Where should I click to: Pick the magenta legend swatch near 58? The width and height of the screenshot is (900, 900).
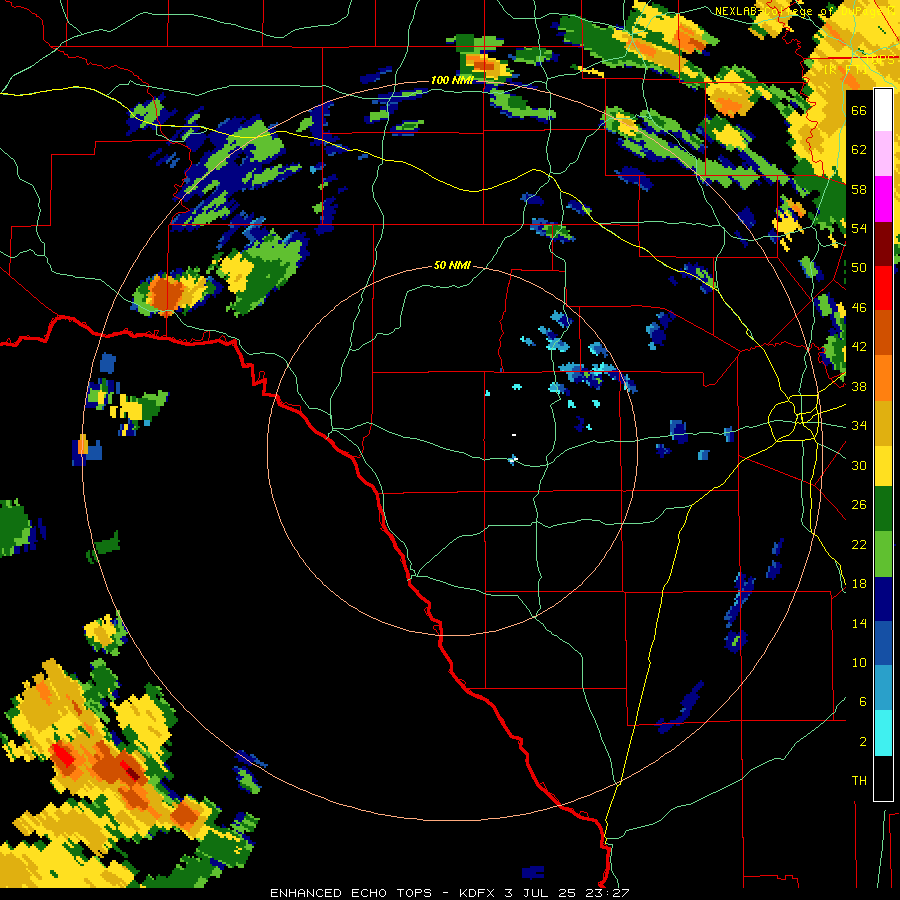point(883,199)
